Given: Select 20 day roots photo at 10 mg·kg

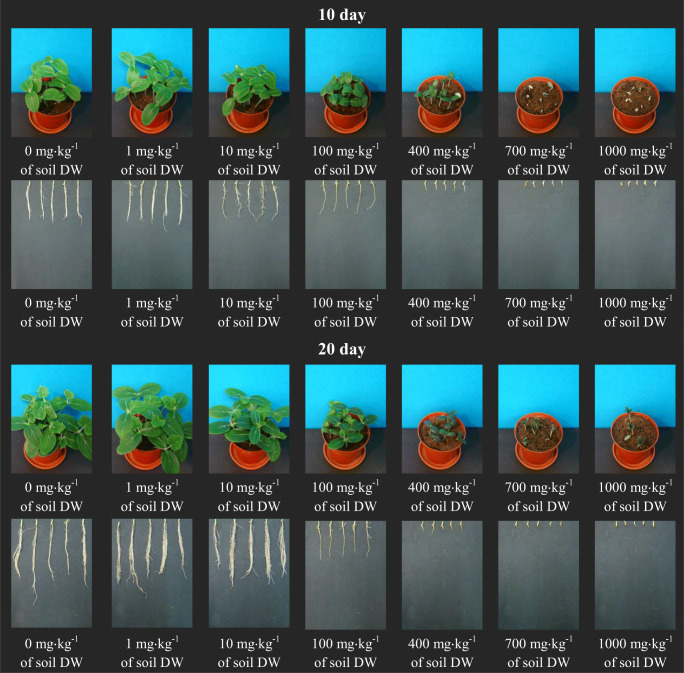Looking at the screenshot, I should [249, 573].
